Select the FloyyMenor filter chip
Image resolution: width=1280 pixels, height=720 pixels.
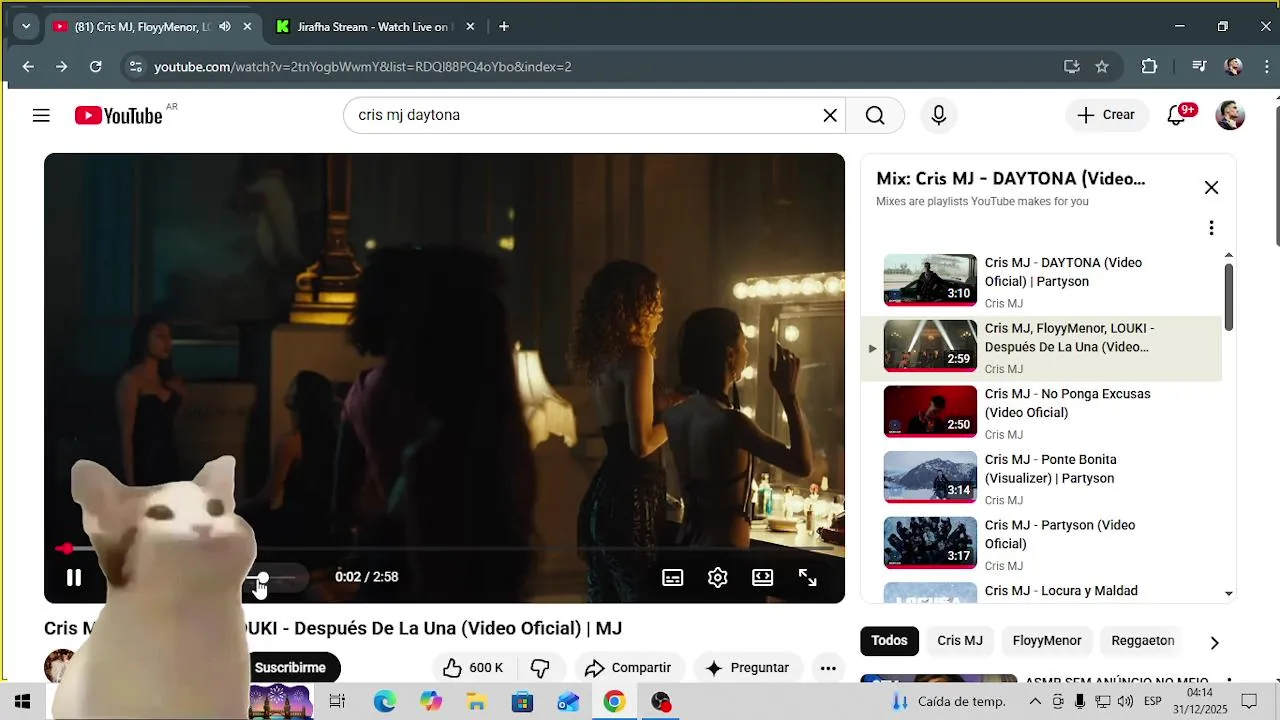pyautogui.click(x=1047, y=641)
